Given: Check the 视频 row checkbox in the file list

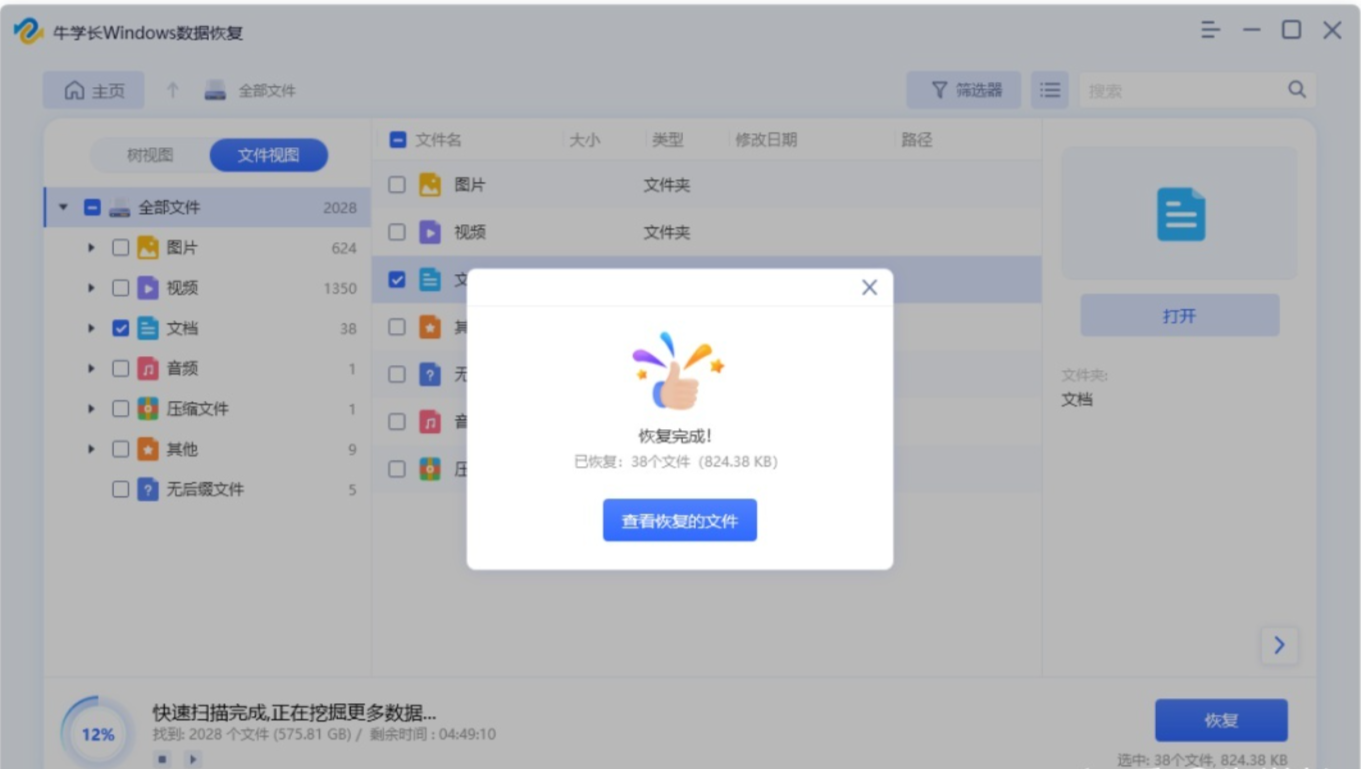Looking at the screenshot, I should (x=397, y=232).
